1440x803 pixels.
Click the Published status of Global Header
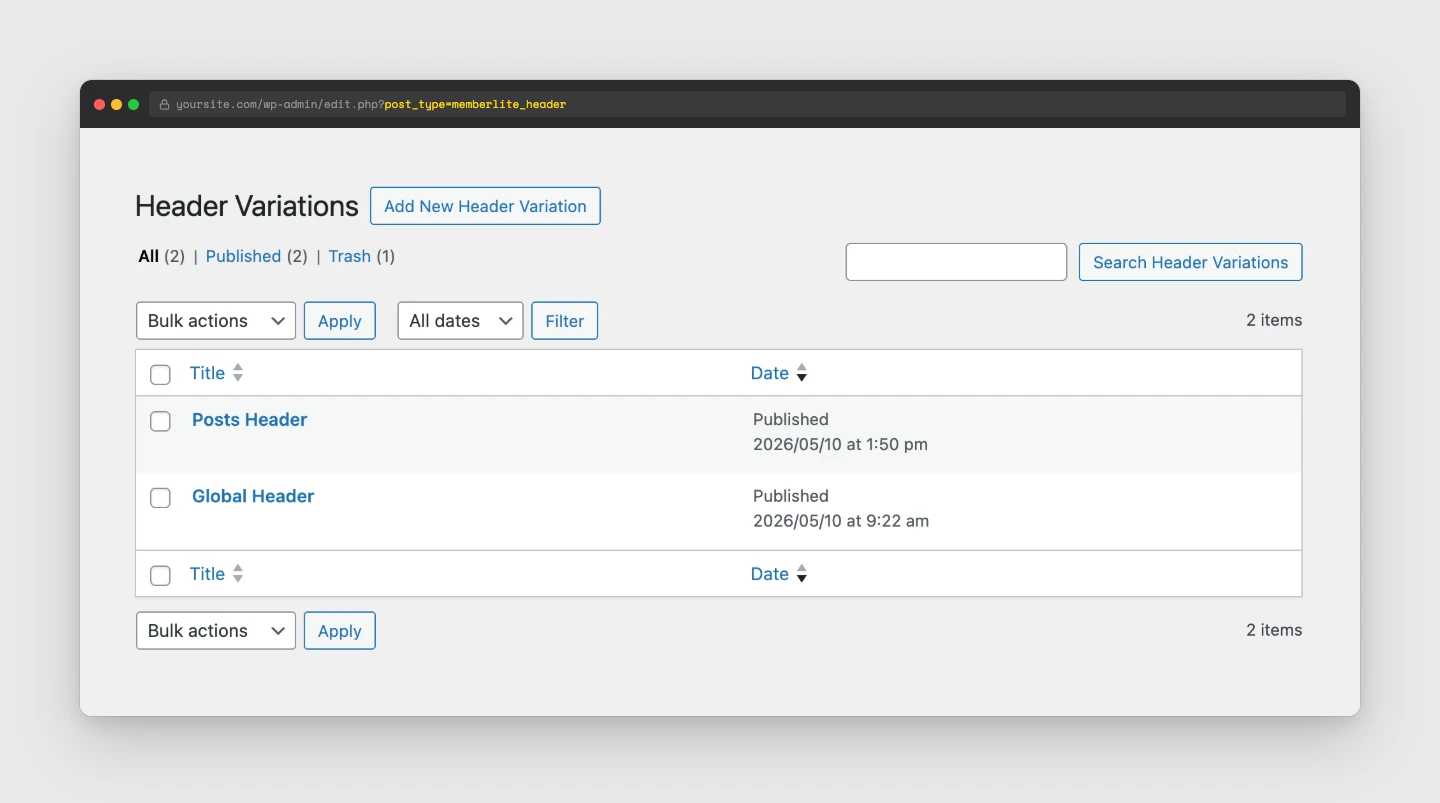coord(791,496)
